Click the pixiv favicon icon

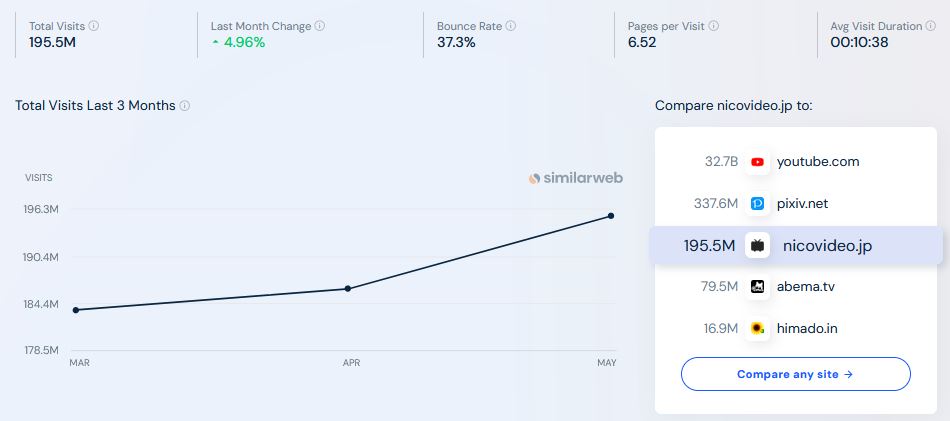758,204
